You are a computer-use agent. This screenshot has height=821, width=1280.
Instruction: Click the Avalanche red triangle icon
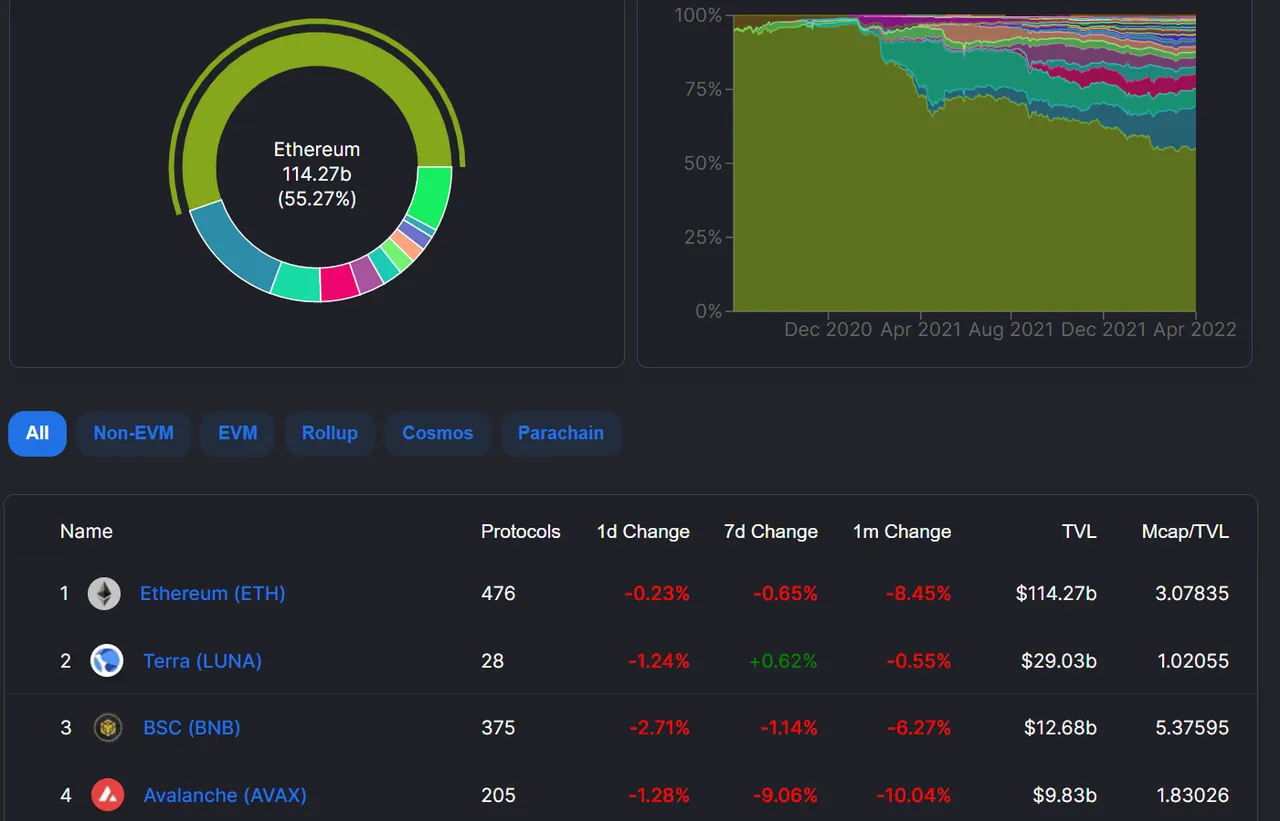[x=107, y=795]
